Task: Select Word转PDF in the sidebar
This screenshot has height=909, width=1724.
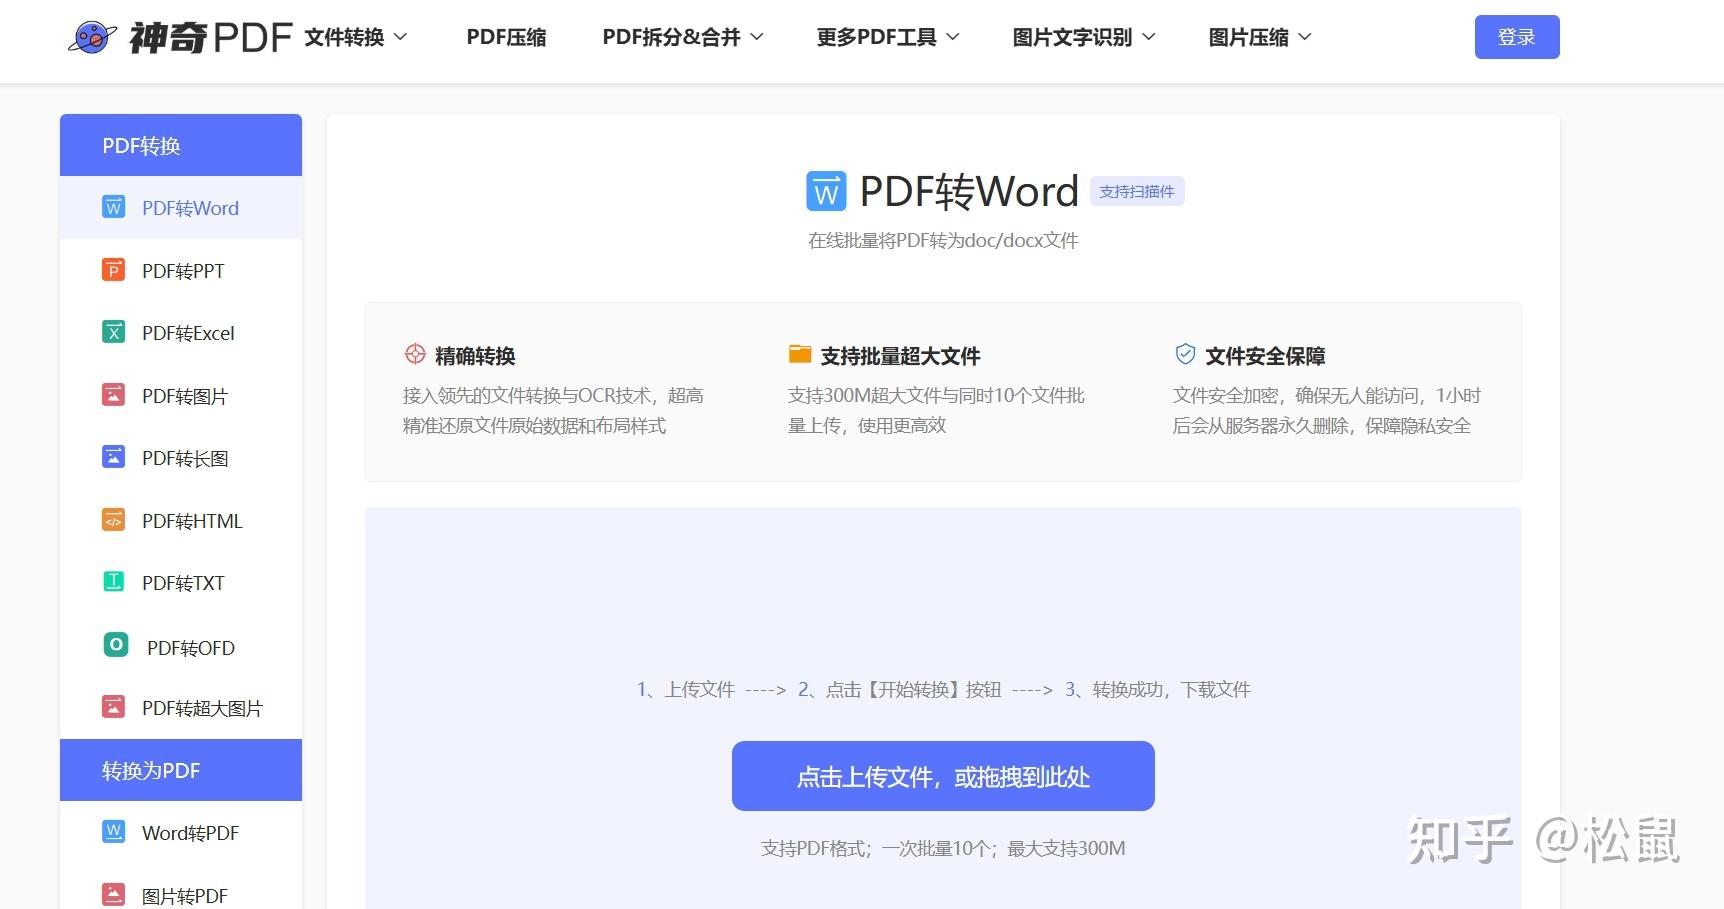Action: click(x=181, y=833)
